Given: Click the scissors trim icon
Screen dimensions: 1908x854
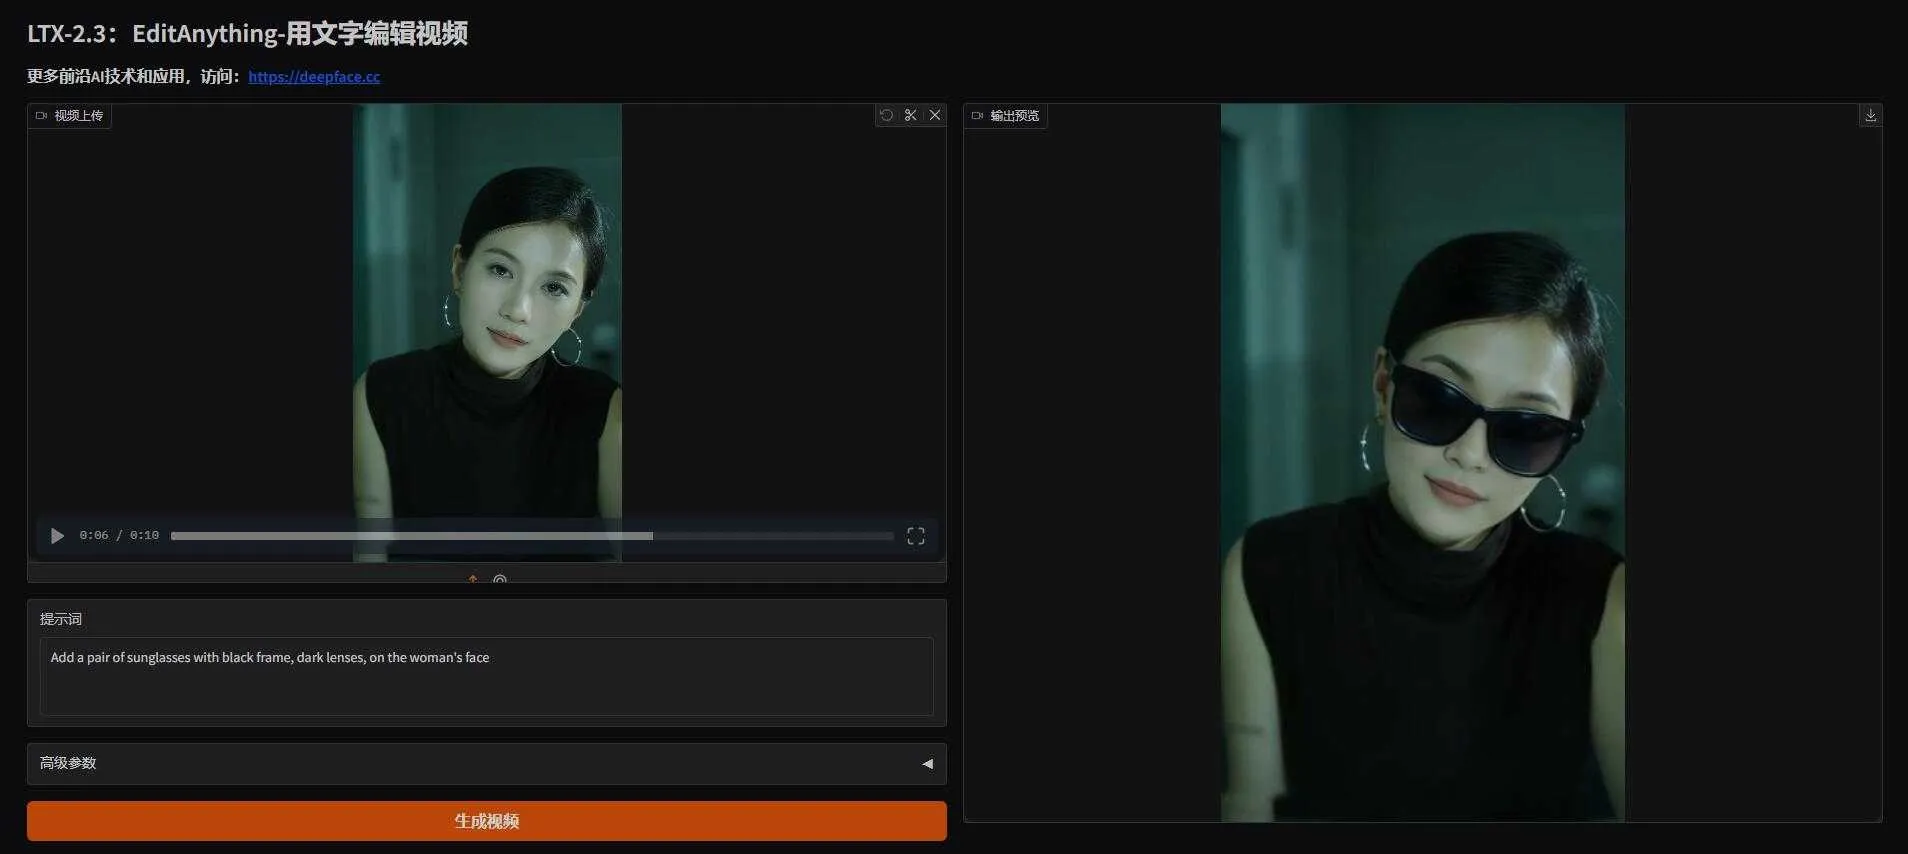Looking at the screenshot, I should tap(910, 115).
